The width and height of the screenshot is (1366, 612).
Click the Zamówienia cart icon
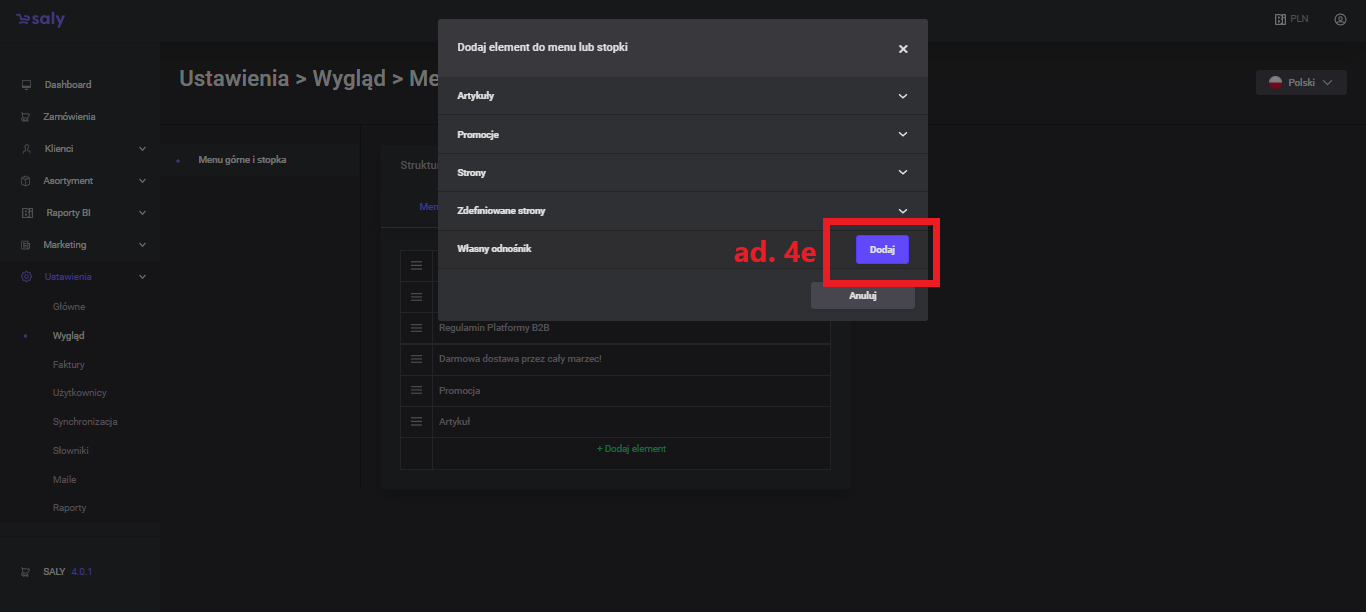coord(26,117)
